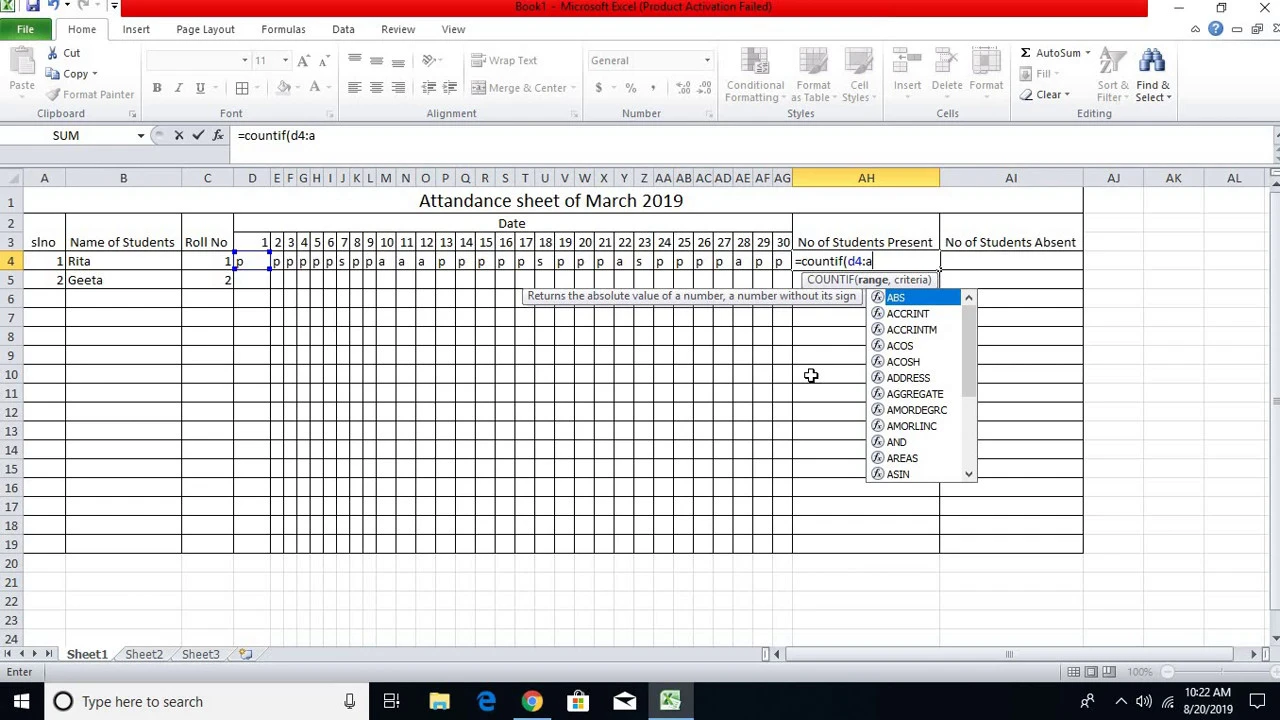The width and height of the screenshot is (1280, 720).
Task: Click the Increase Font Size icon
Action: (x=304, y=60)
